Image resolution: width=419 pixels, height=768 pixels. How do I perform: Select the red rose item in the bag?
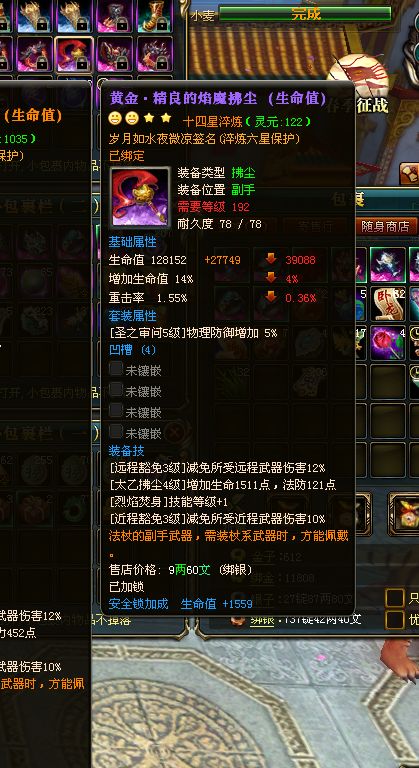[x=388, y=342]
